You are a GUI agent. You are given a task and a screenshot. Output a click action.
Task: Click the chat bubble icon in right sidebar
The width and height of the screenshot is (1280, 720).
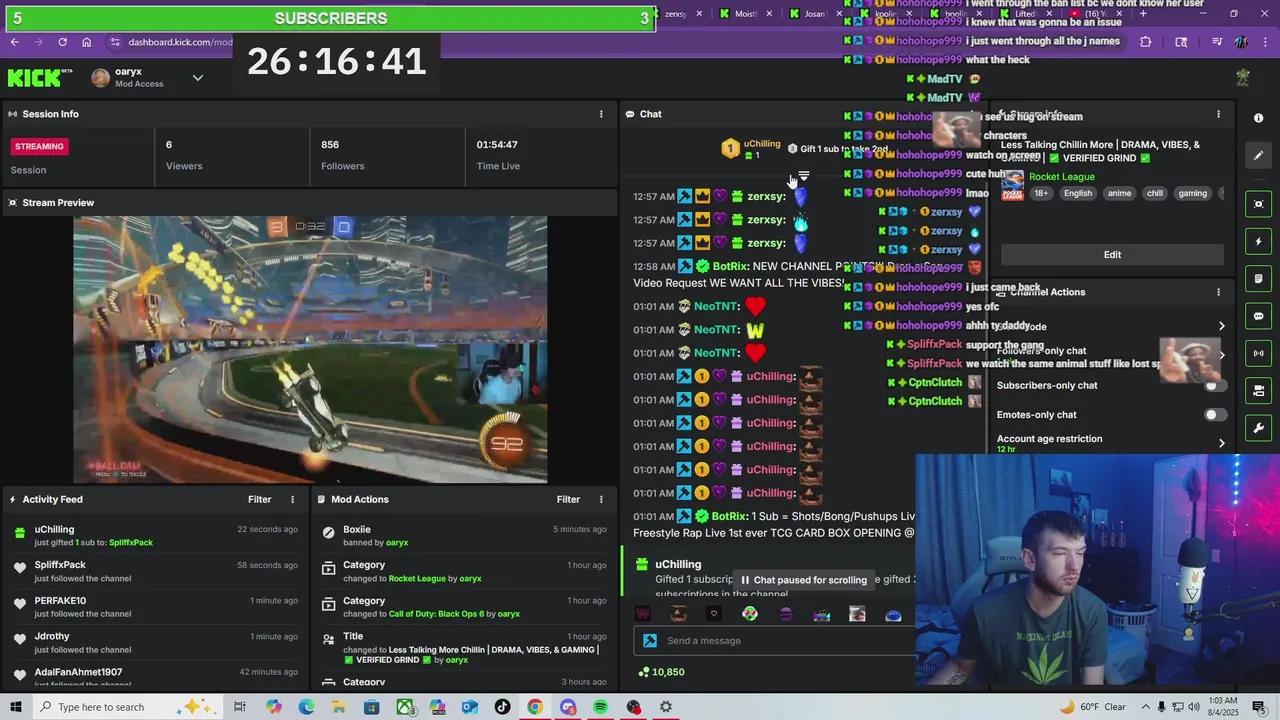tap(1258, 316)
